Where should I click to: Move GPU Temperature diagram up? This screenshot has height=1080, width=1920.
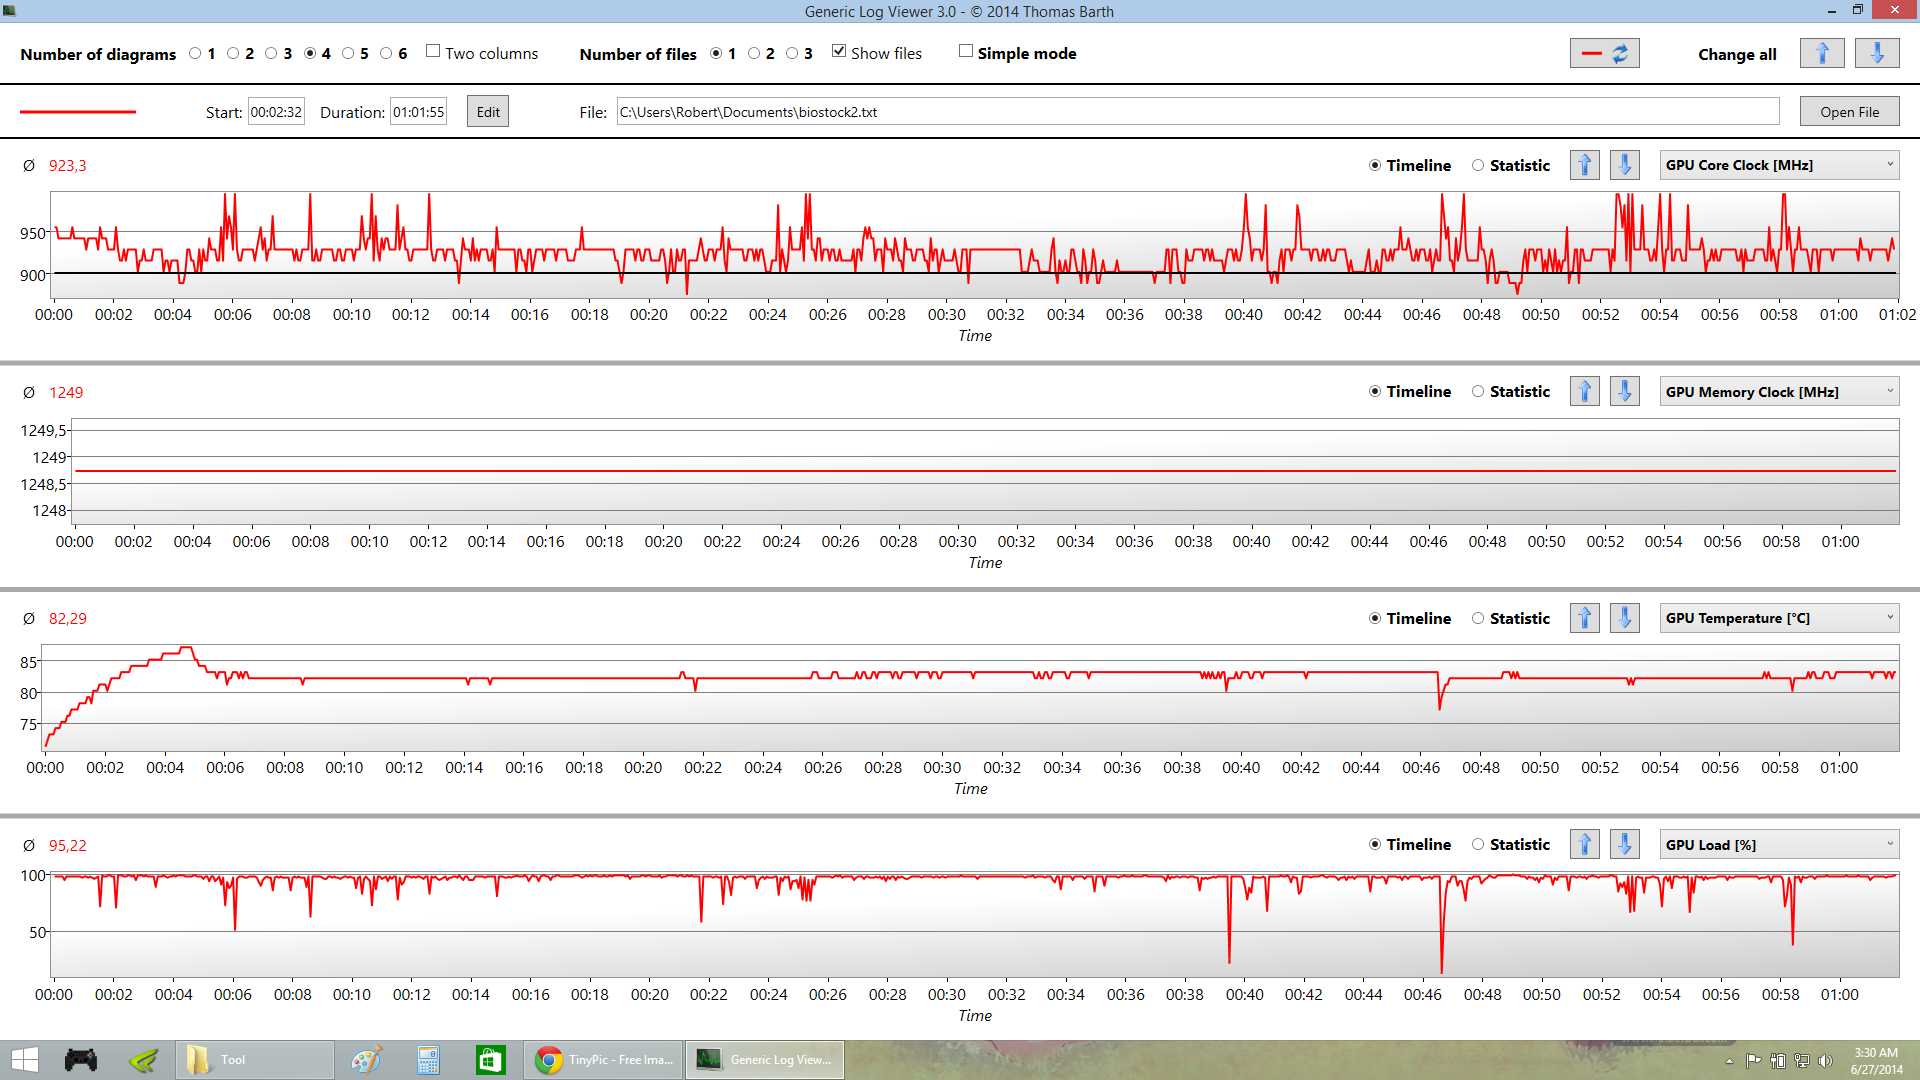[x=1585, y=618]
